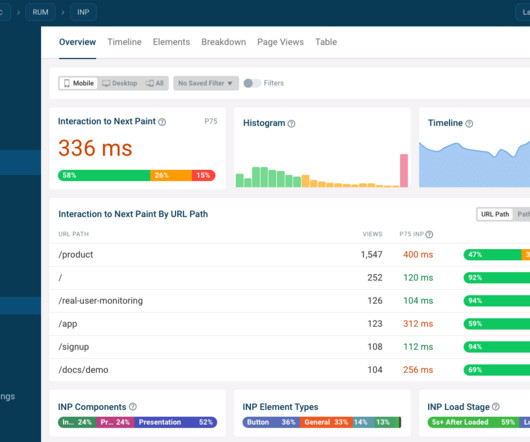Open the /app row
530x442 pixels.
pyautogui.click(x=290, y=324)
